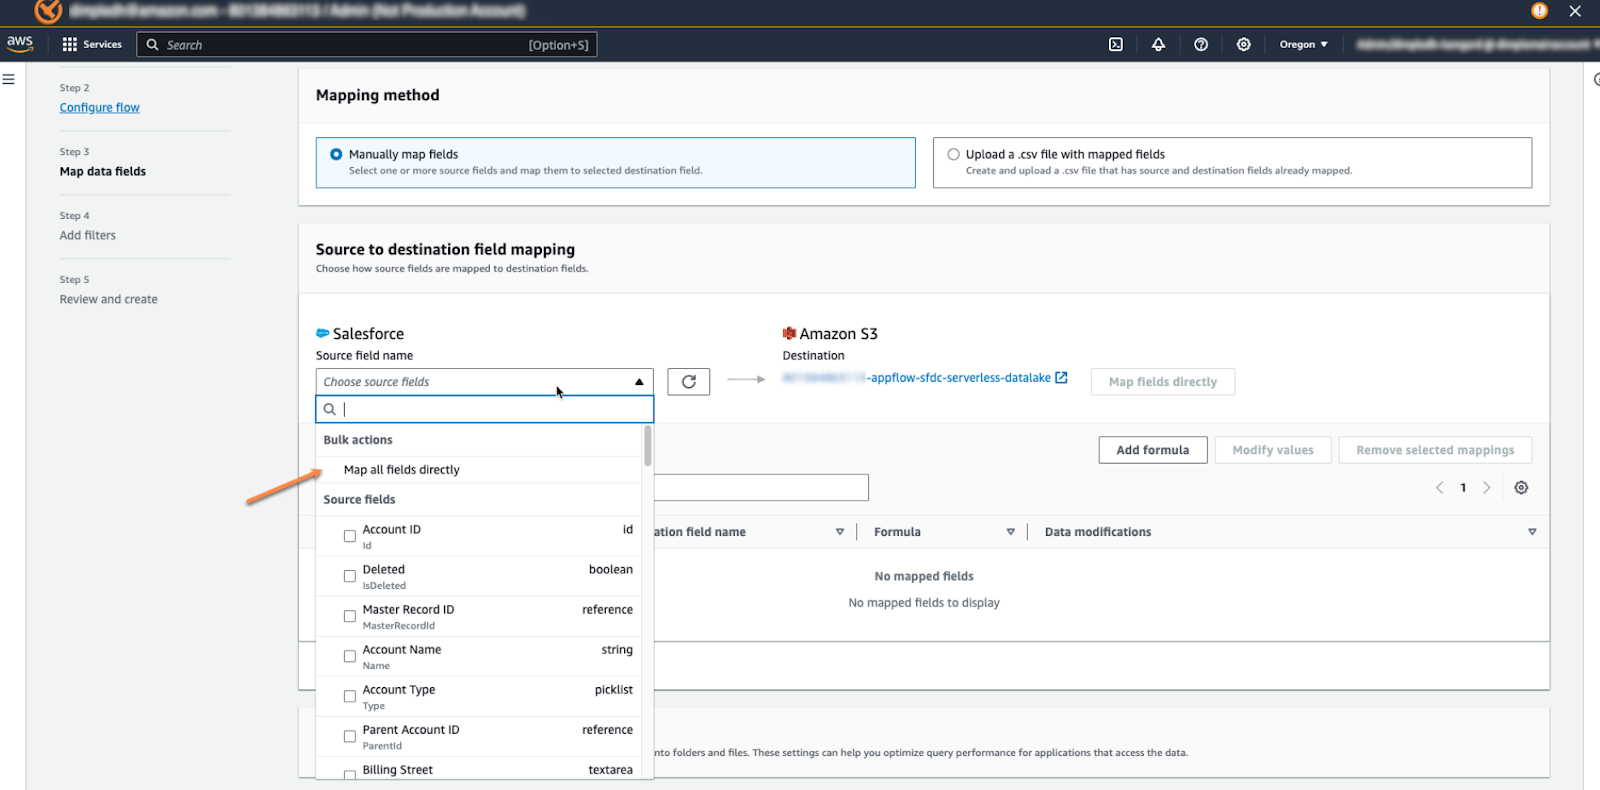The height and width of the screenshot is (790, 1600).
Task: Open table preferences gear icon
Action: pyautogui.click(x=1521, y=488)
